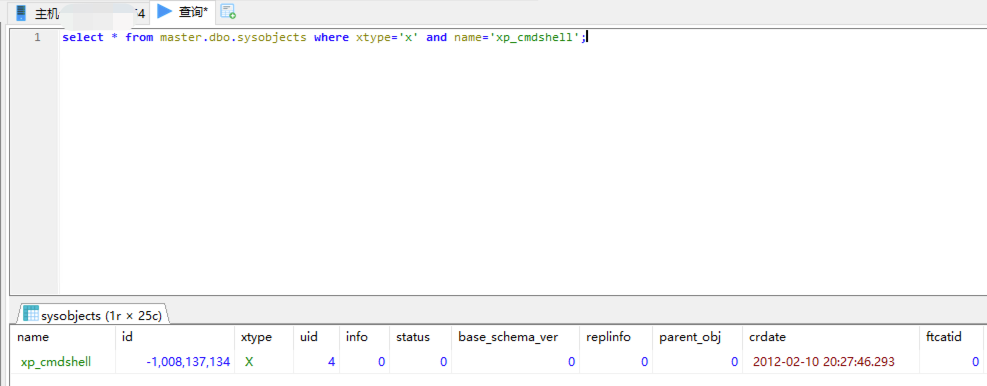Click the base_schema_ver column header
The image size is (987, 386).
(516, 337)
